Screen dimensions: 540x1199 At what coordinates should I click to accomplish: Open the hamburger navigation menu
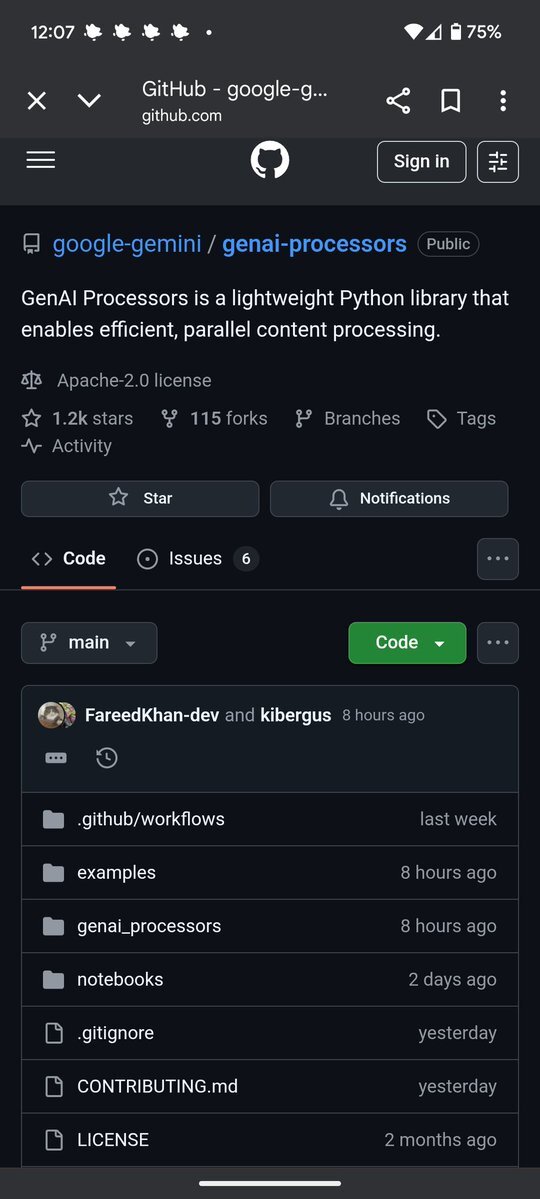coord(41,160)
